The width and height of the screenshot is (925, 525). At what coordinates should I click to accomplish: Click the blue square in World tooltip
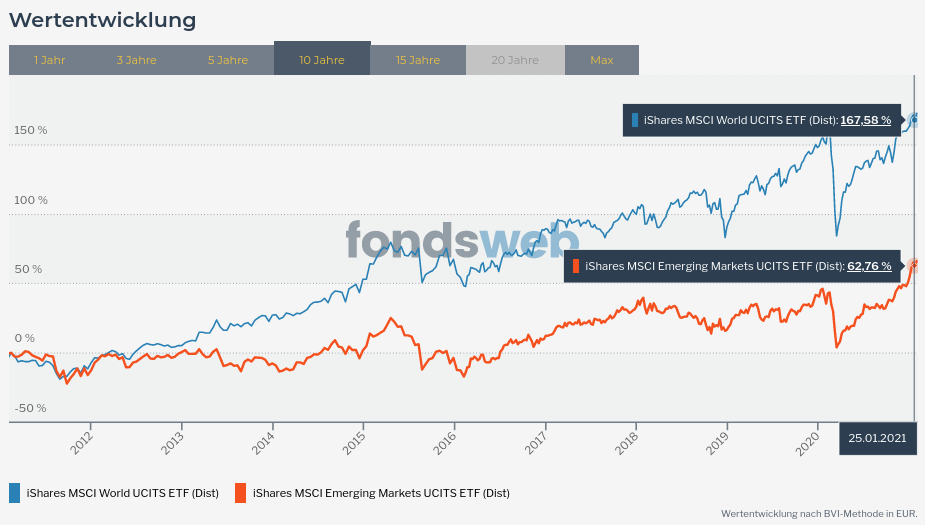tap(635, 120)
